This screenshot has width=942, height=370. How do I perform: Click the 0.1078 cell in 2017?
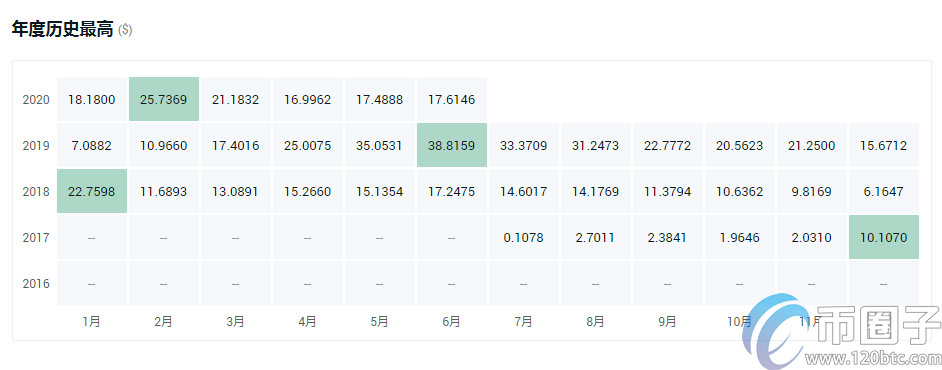[x=523, y=237]
